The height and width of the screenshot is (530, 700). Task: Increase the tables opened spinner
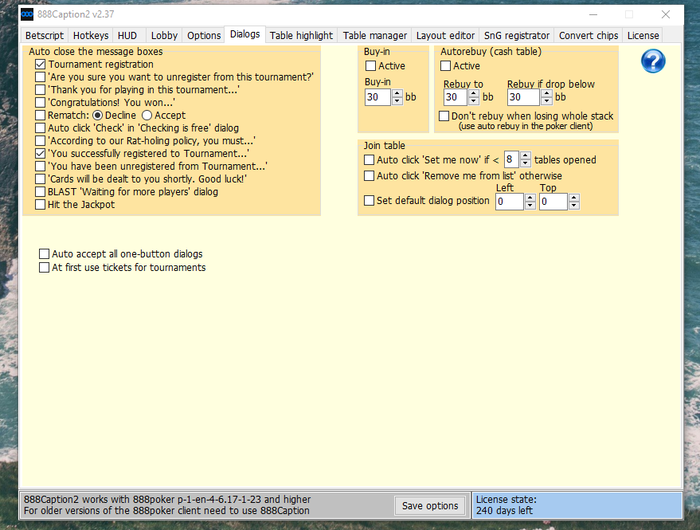coord(525,156)
